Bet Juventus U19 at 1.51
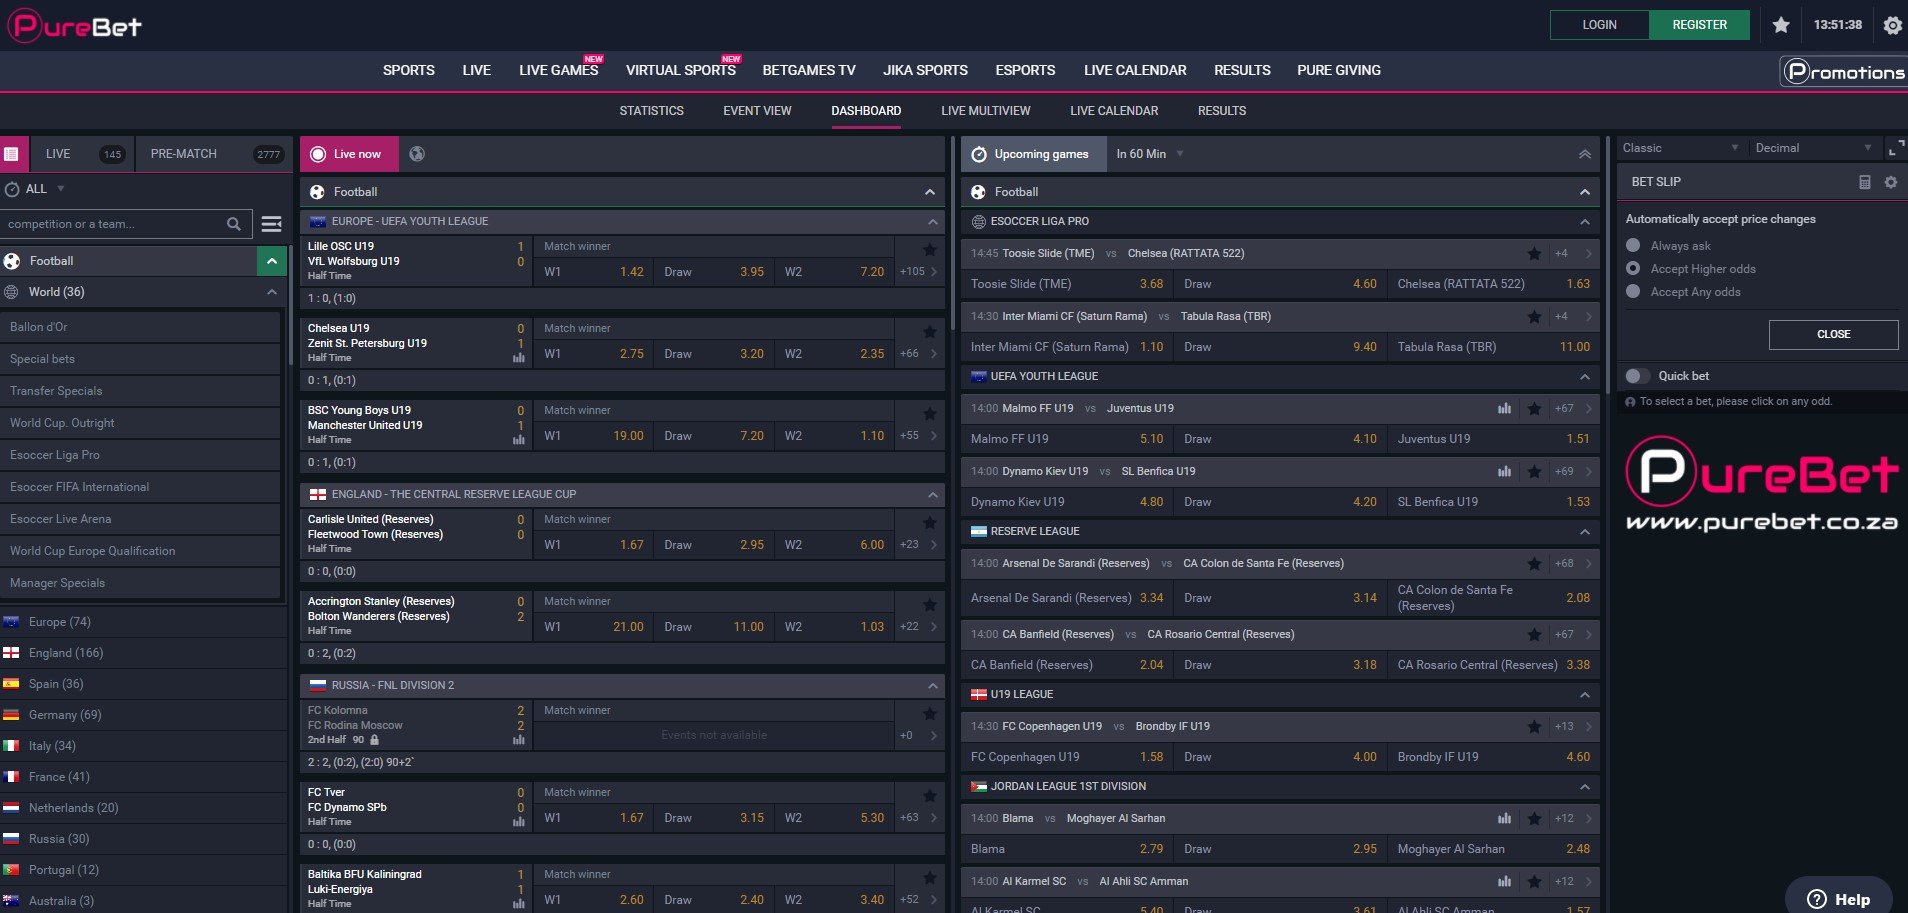The height and width of the screenshot is (913, 1908). (x=1493, y=439)
